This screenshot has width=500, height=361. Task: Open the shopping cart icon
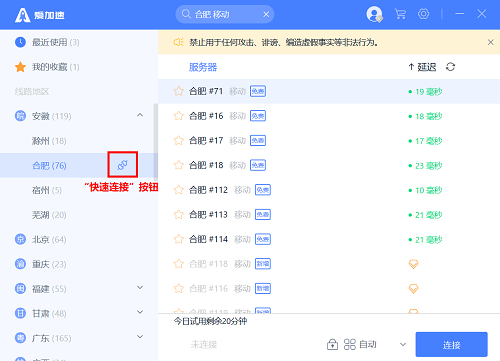click(400, 14)
